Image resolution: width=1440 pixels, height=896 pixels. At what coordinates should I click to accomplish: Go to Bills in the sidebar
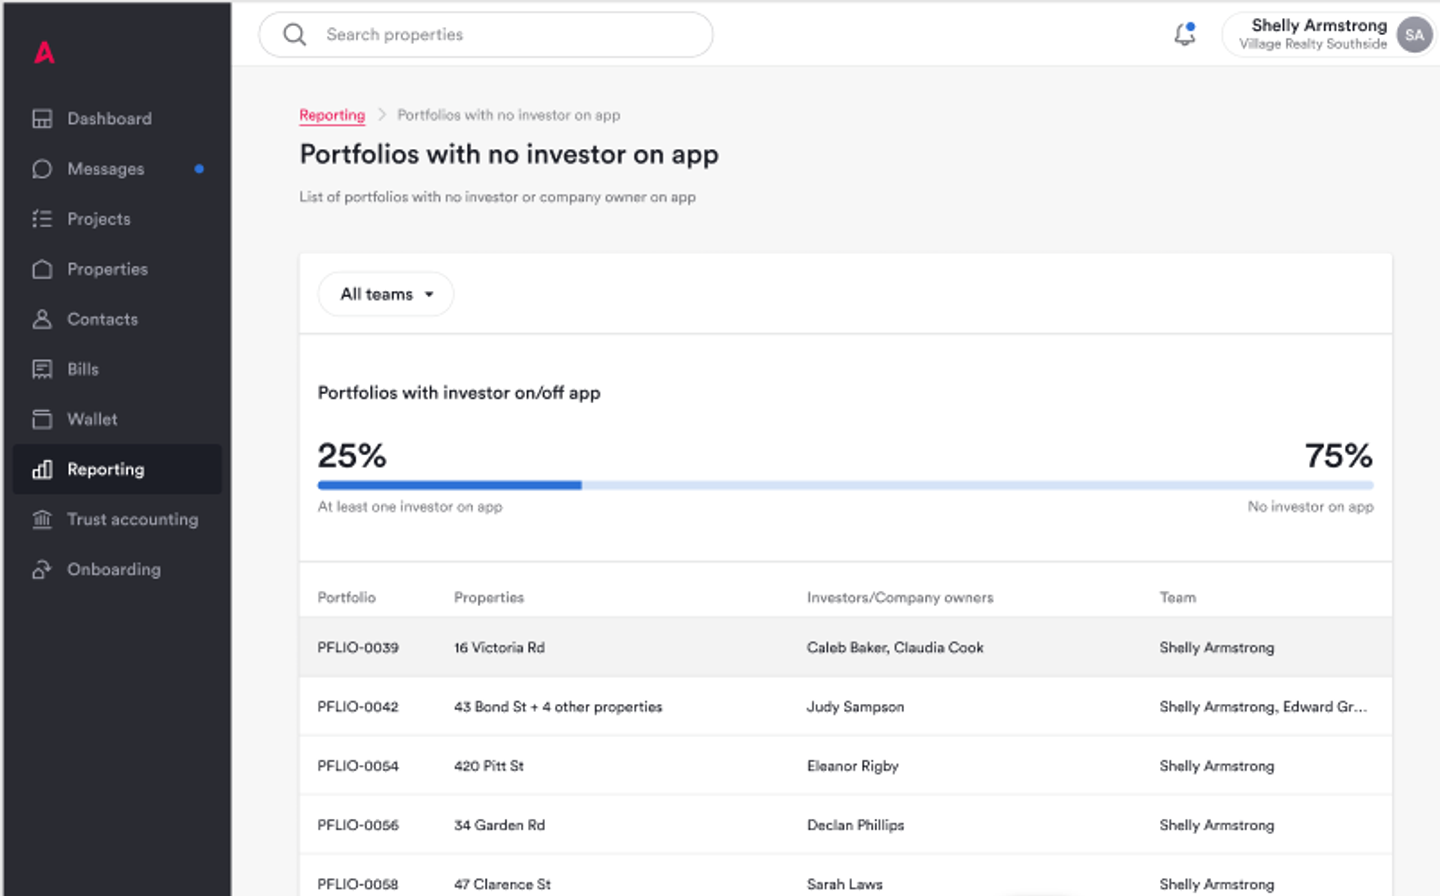coord(83,369)
